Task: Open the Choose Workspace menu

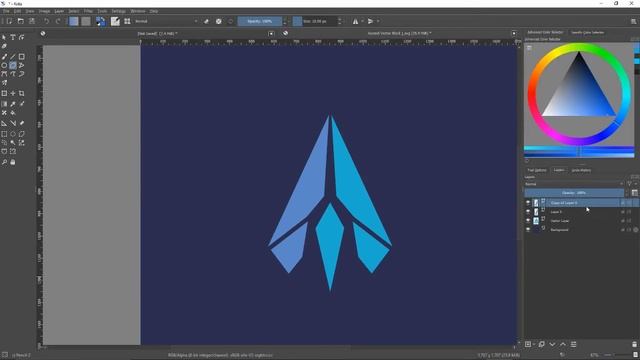Action: click(x=633, y=21)
